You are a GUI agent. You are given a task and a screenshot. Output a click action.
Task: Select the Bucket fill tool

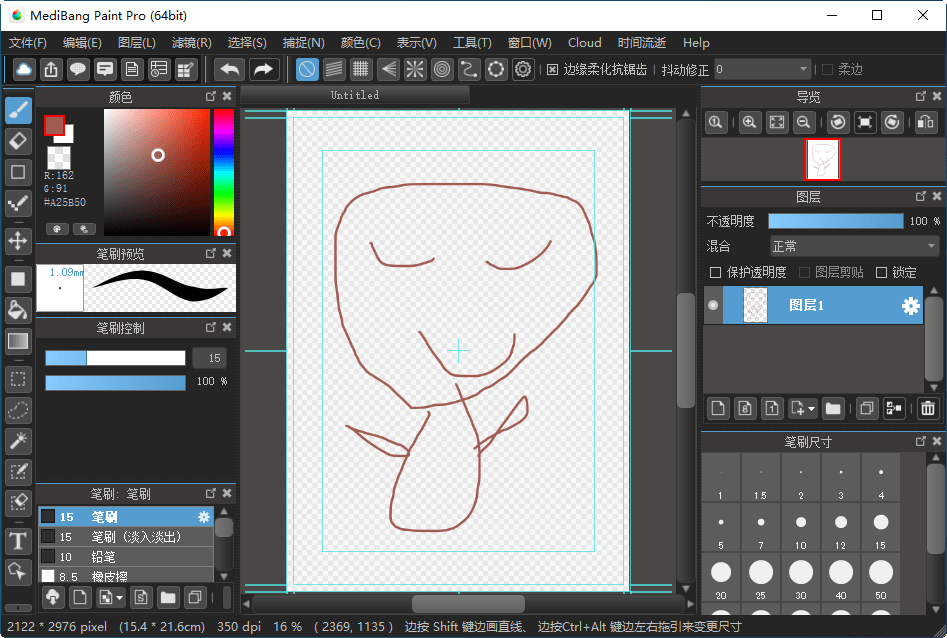pyautogui.click(x=18, y=311)
